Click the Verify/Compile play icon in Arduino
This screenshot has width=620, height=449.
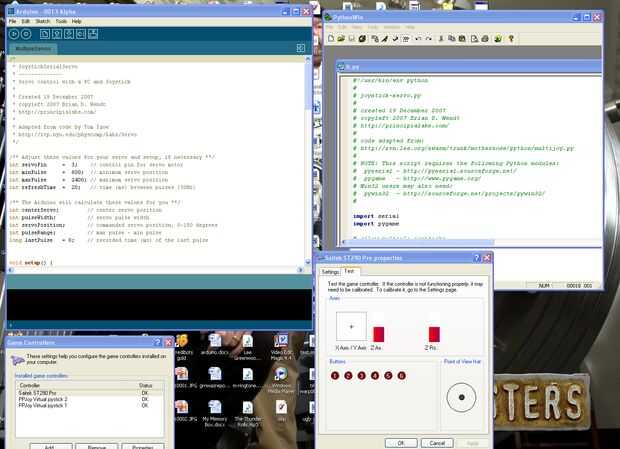click(14, 34)
